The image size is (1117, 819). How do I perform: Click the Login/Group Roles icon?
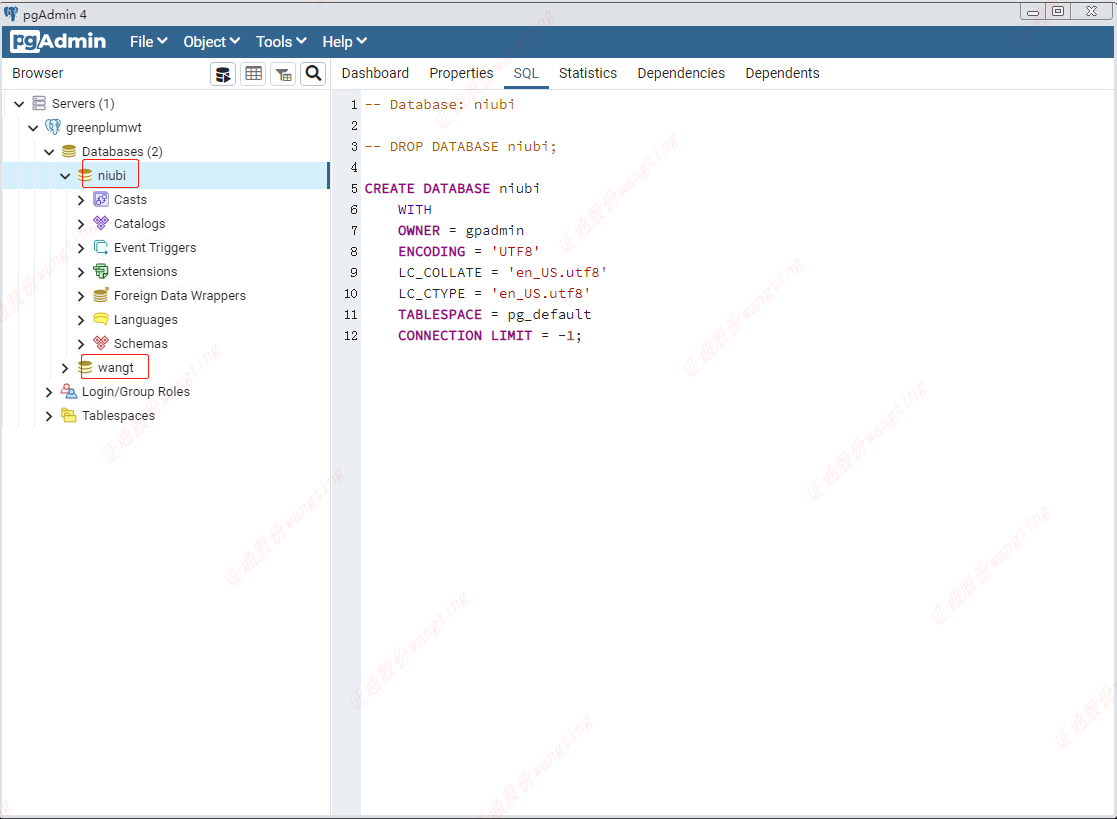coord(69,391)
